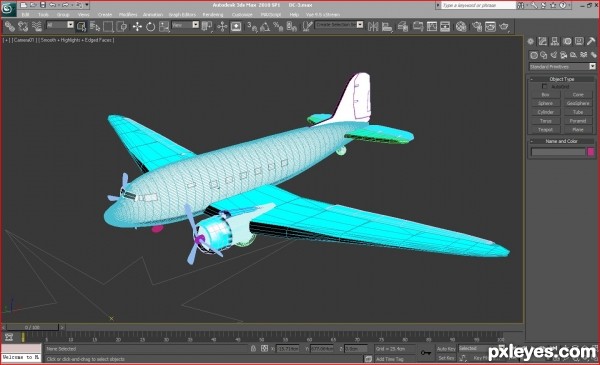The width and height of the screenshot is (600, 365).
Task: Select the Rotate tool in the toolbar
Action: click(x=150, y=26)
